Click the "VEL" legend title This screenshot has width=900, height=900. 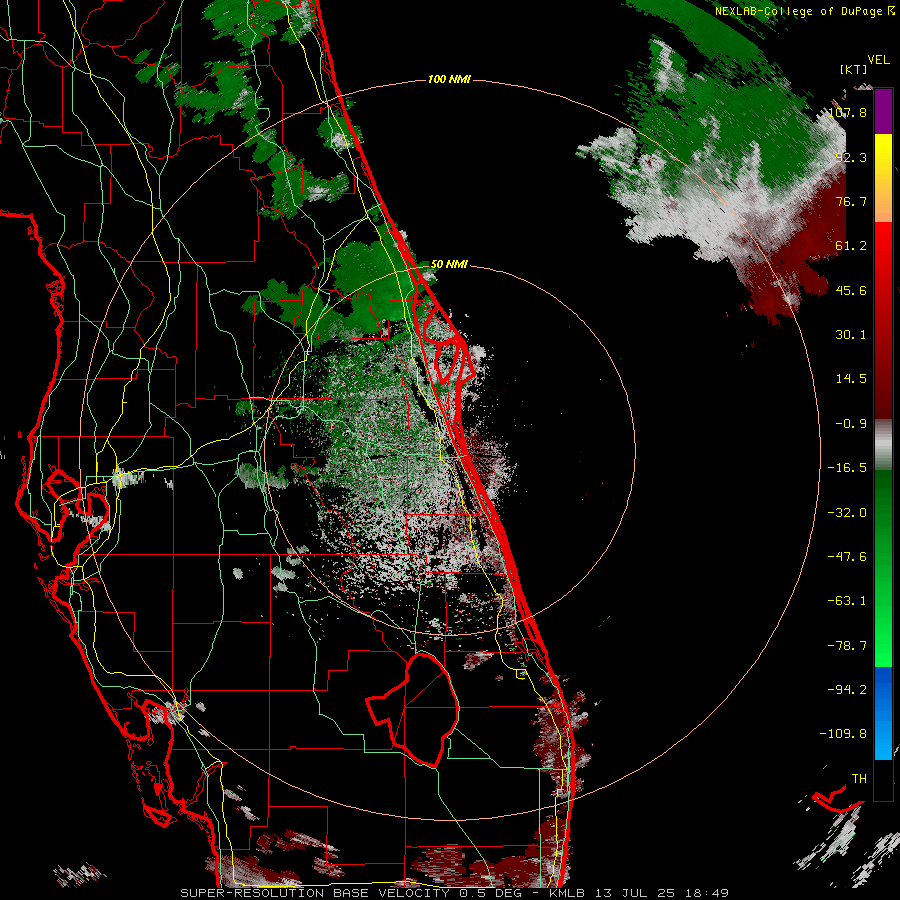tap(878, 60)
